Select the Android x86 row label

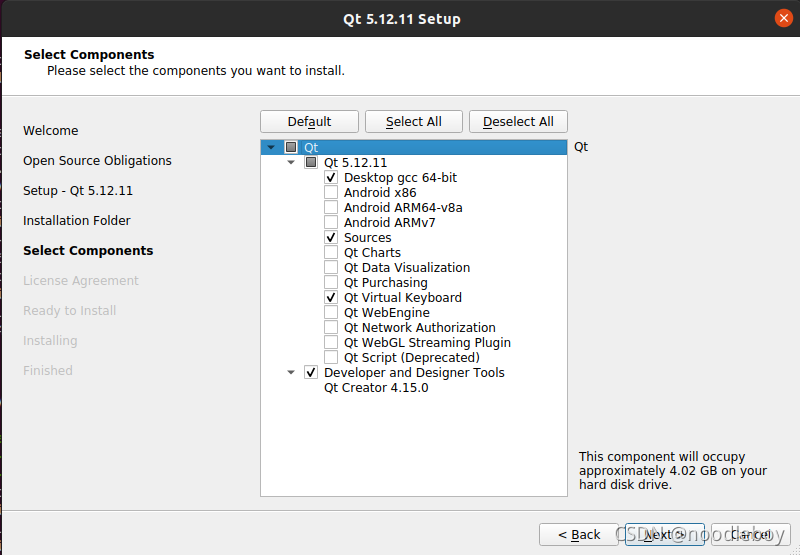pos(380,192)
